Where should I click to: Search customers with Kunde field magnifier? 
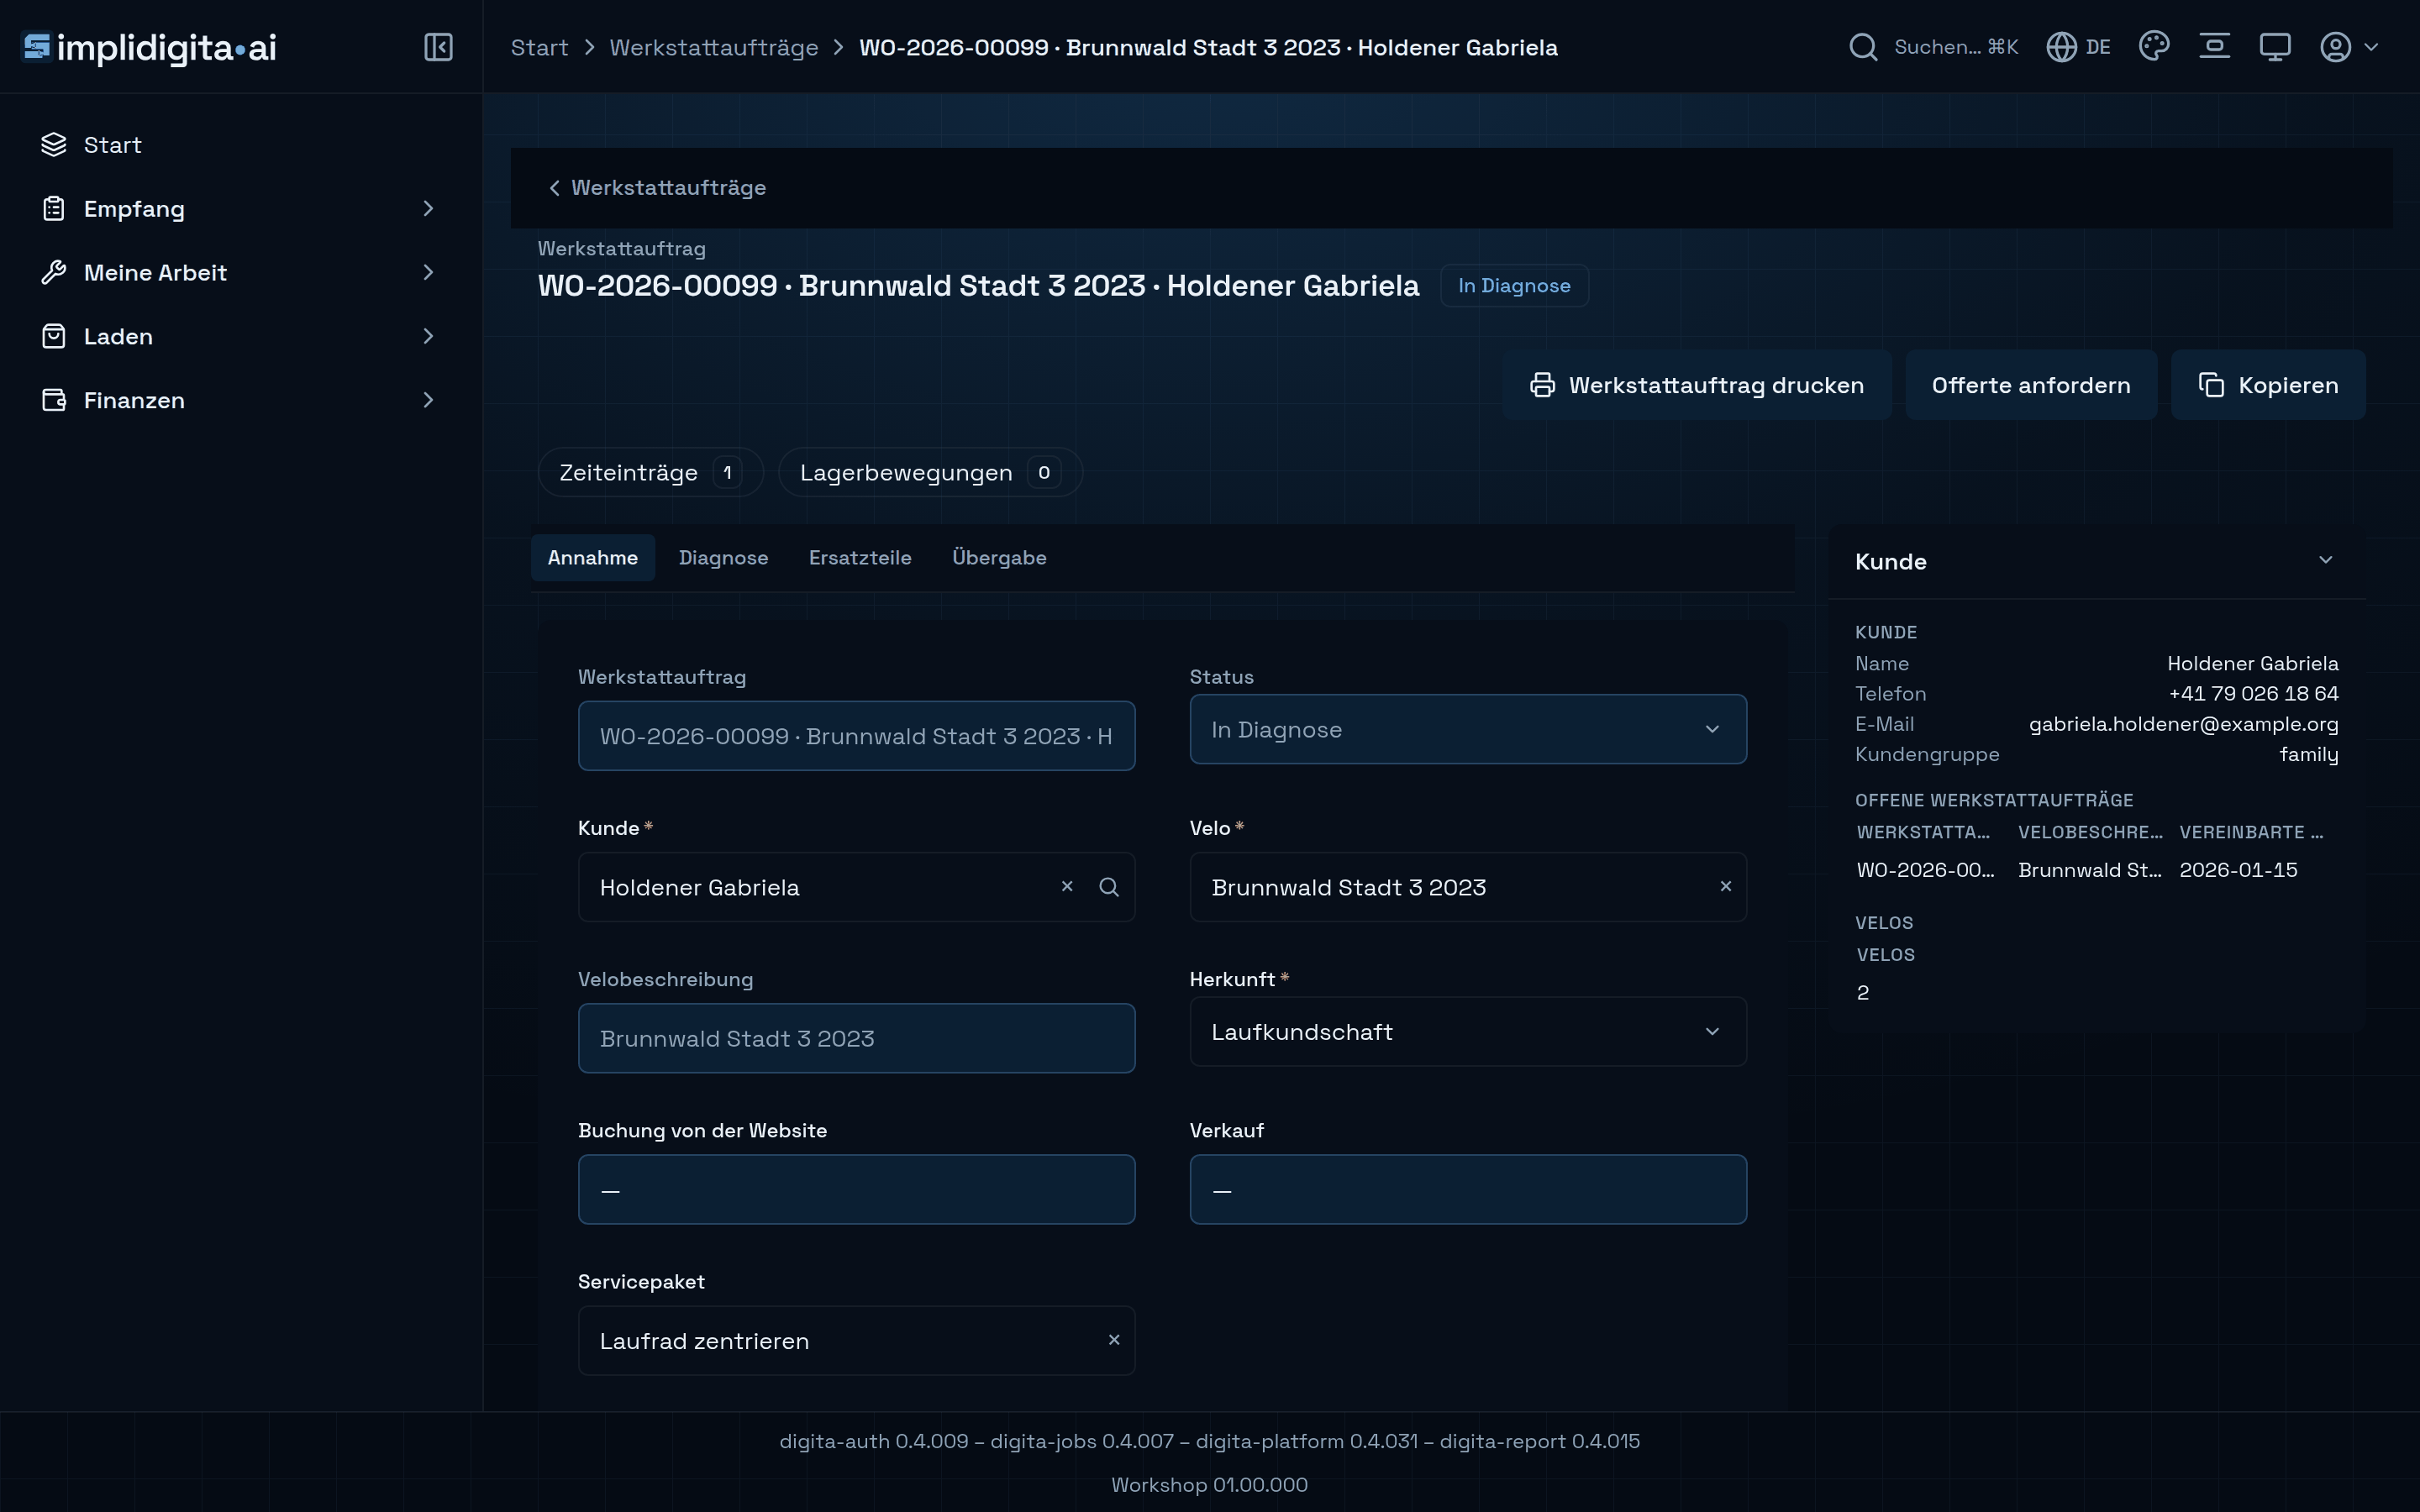(1108, 887)
